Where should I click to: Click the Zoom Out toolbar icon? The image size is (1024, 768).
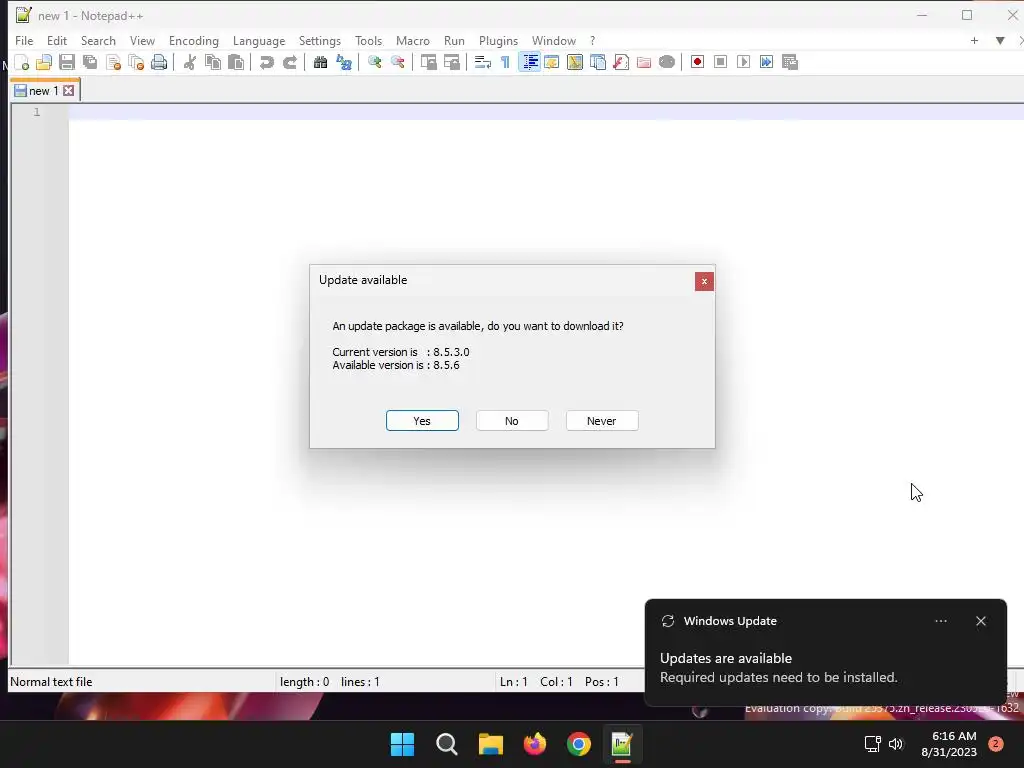[x=397, y=62]
